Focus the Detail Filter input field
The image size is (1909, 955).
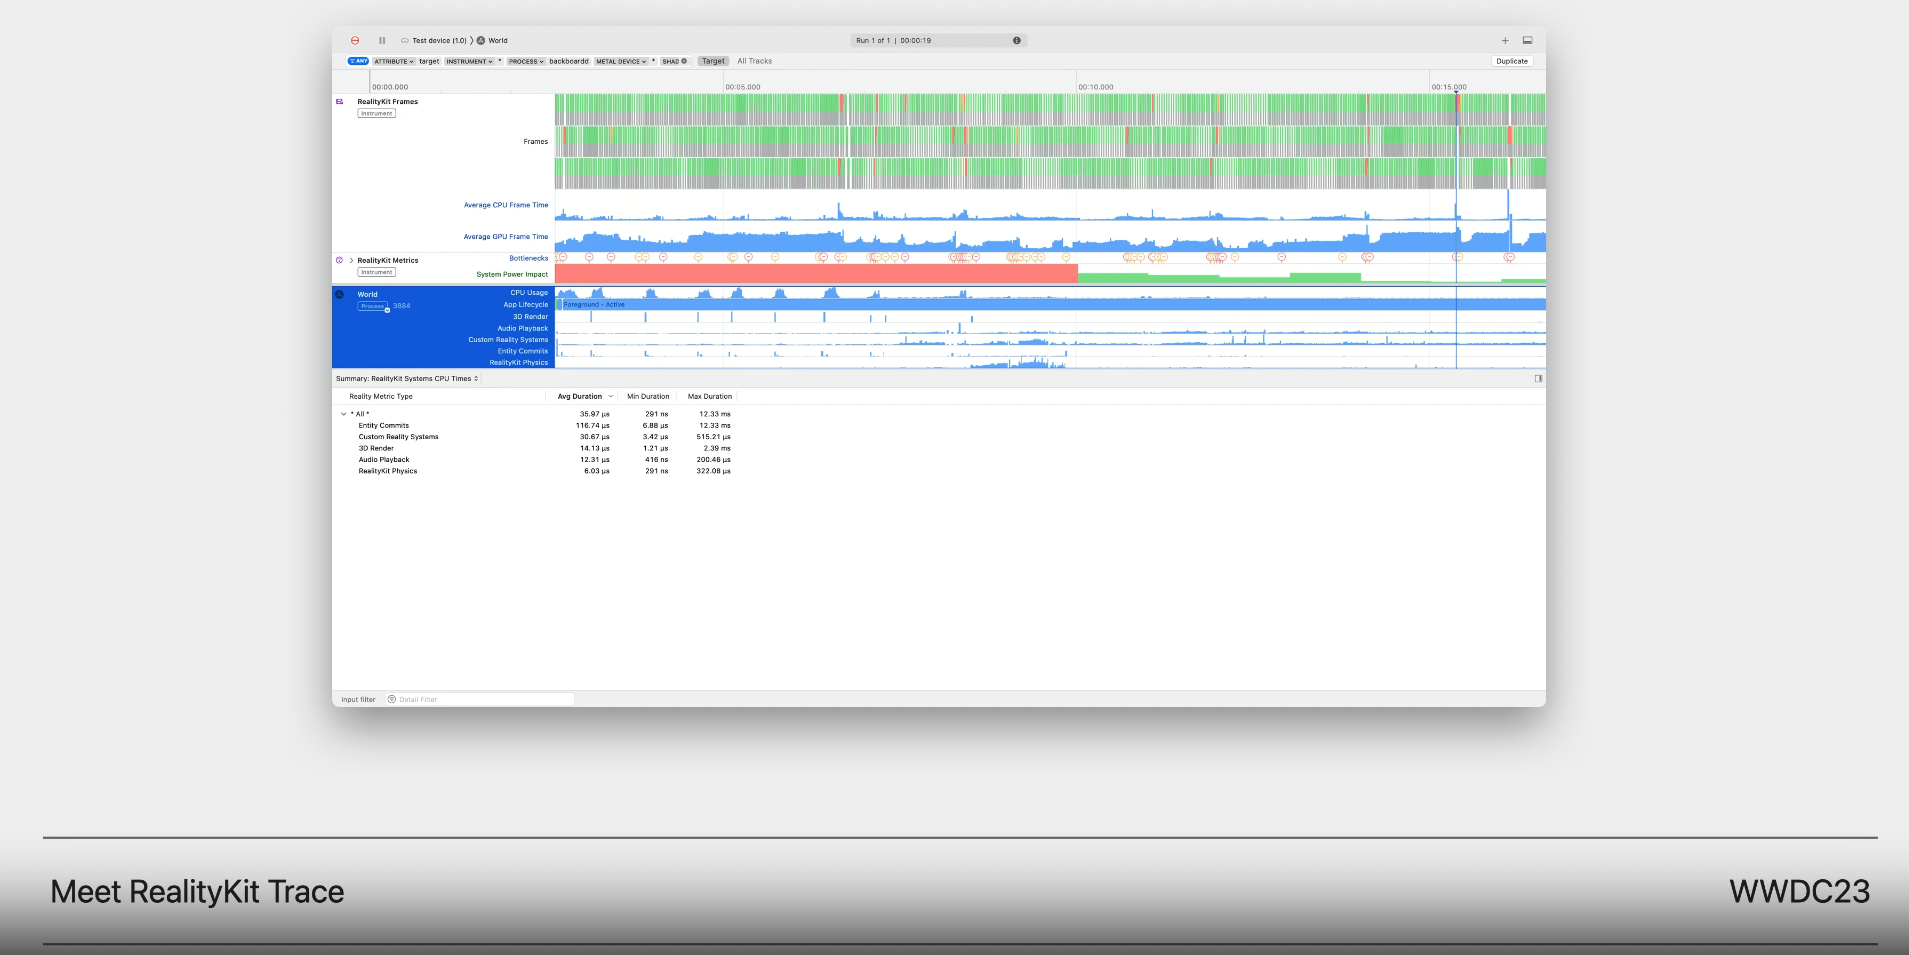coord(481,700)
